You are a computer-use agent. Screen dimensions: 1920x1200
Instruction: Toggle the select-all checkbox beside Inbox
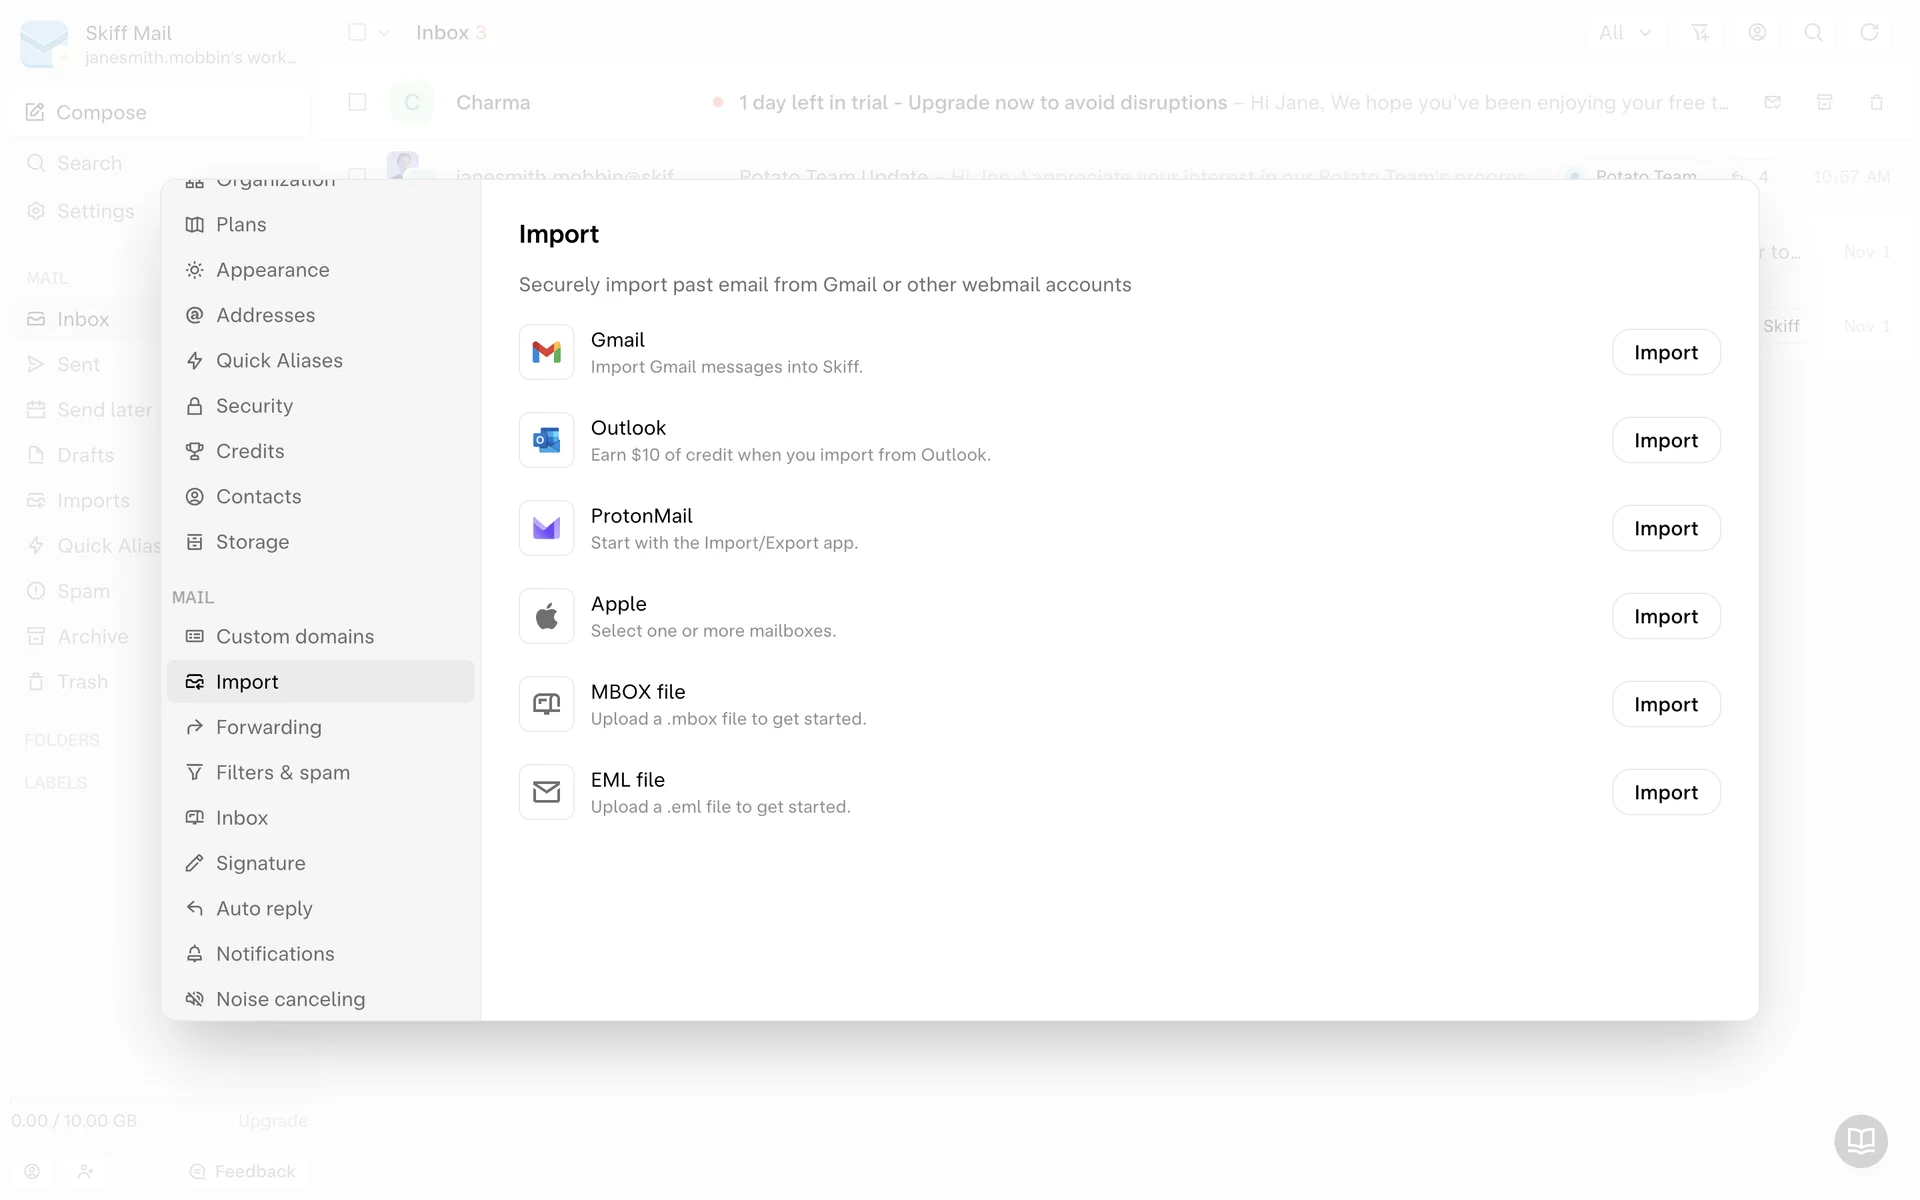pos(357,33)
